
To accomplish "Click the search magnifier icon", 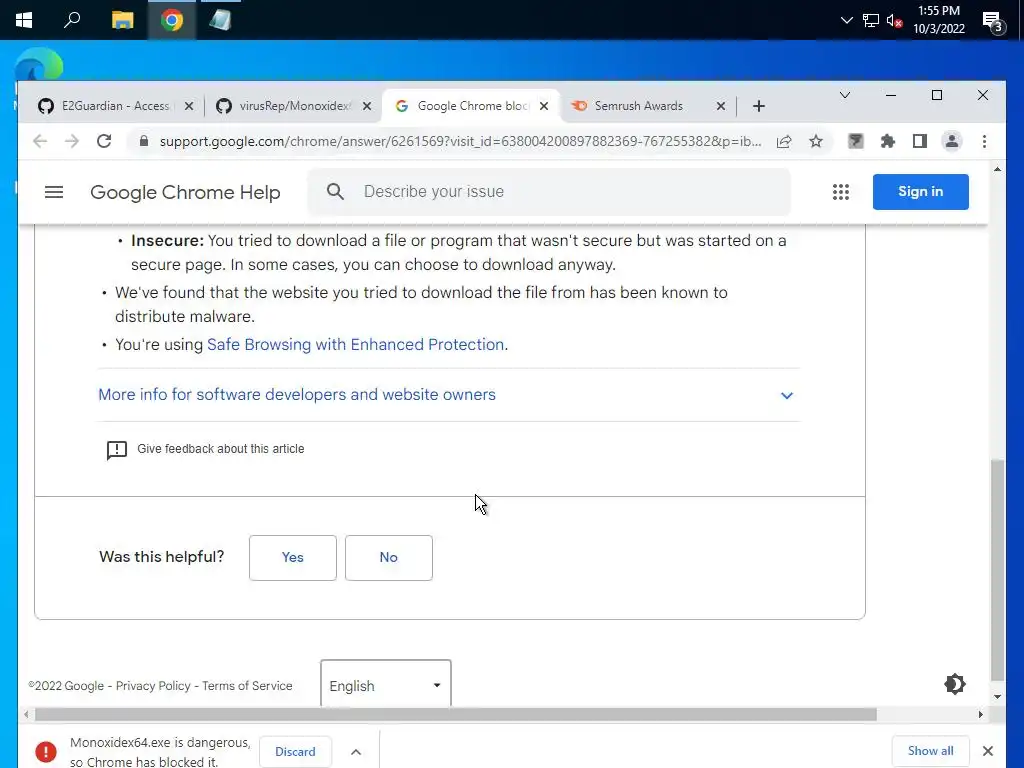I will 335,191.
